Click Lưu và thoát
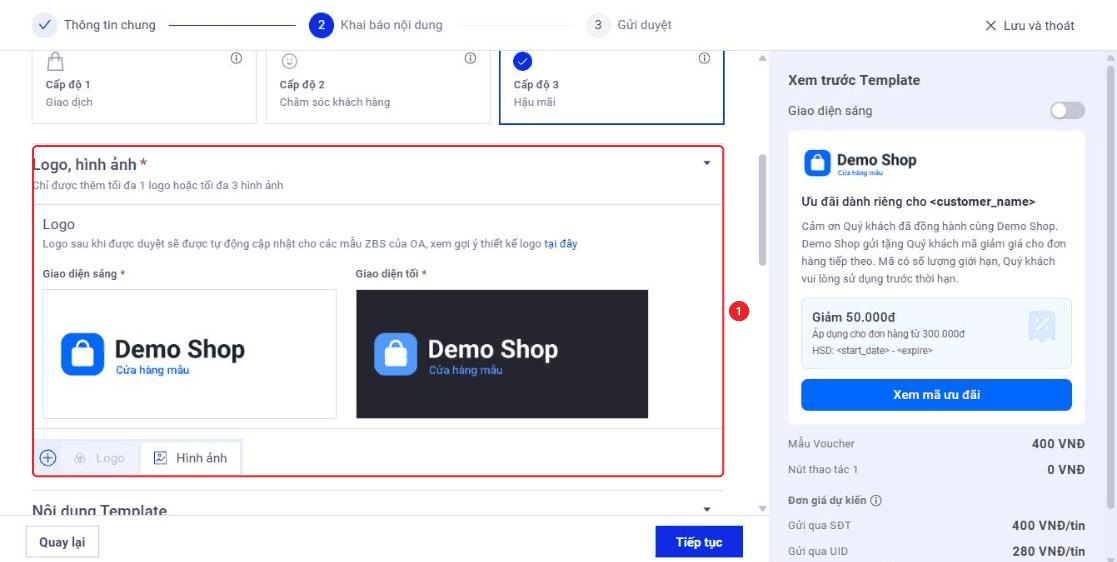The image size is (1117, 562). [x=1029, y=26]
